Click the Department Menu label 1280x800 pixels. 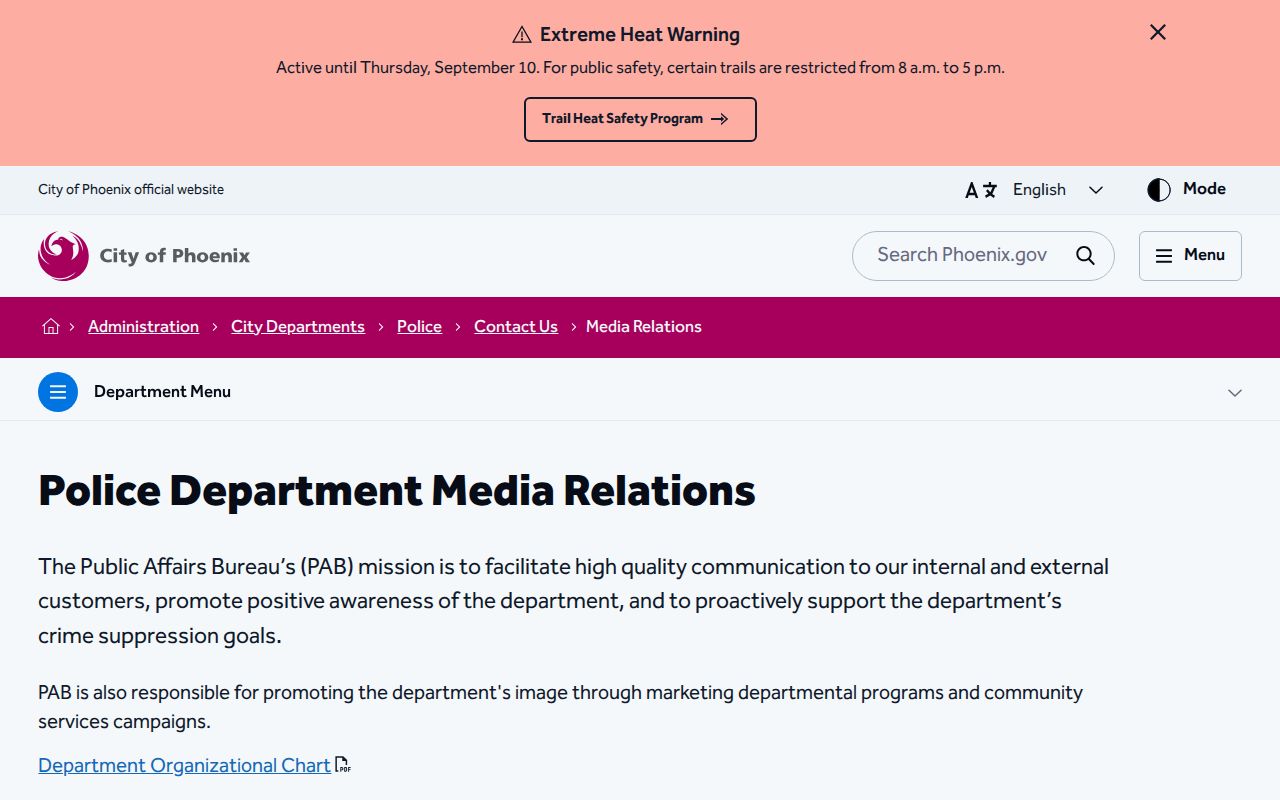point(162,392)
